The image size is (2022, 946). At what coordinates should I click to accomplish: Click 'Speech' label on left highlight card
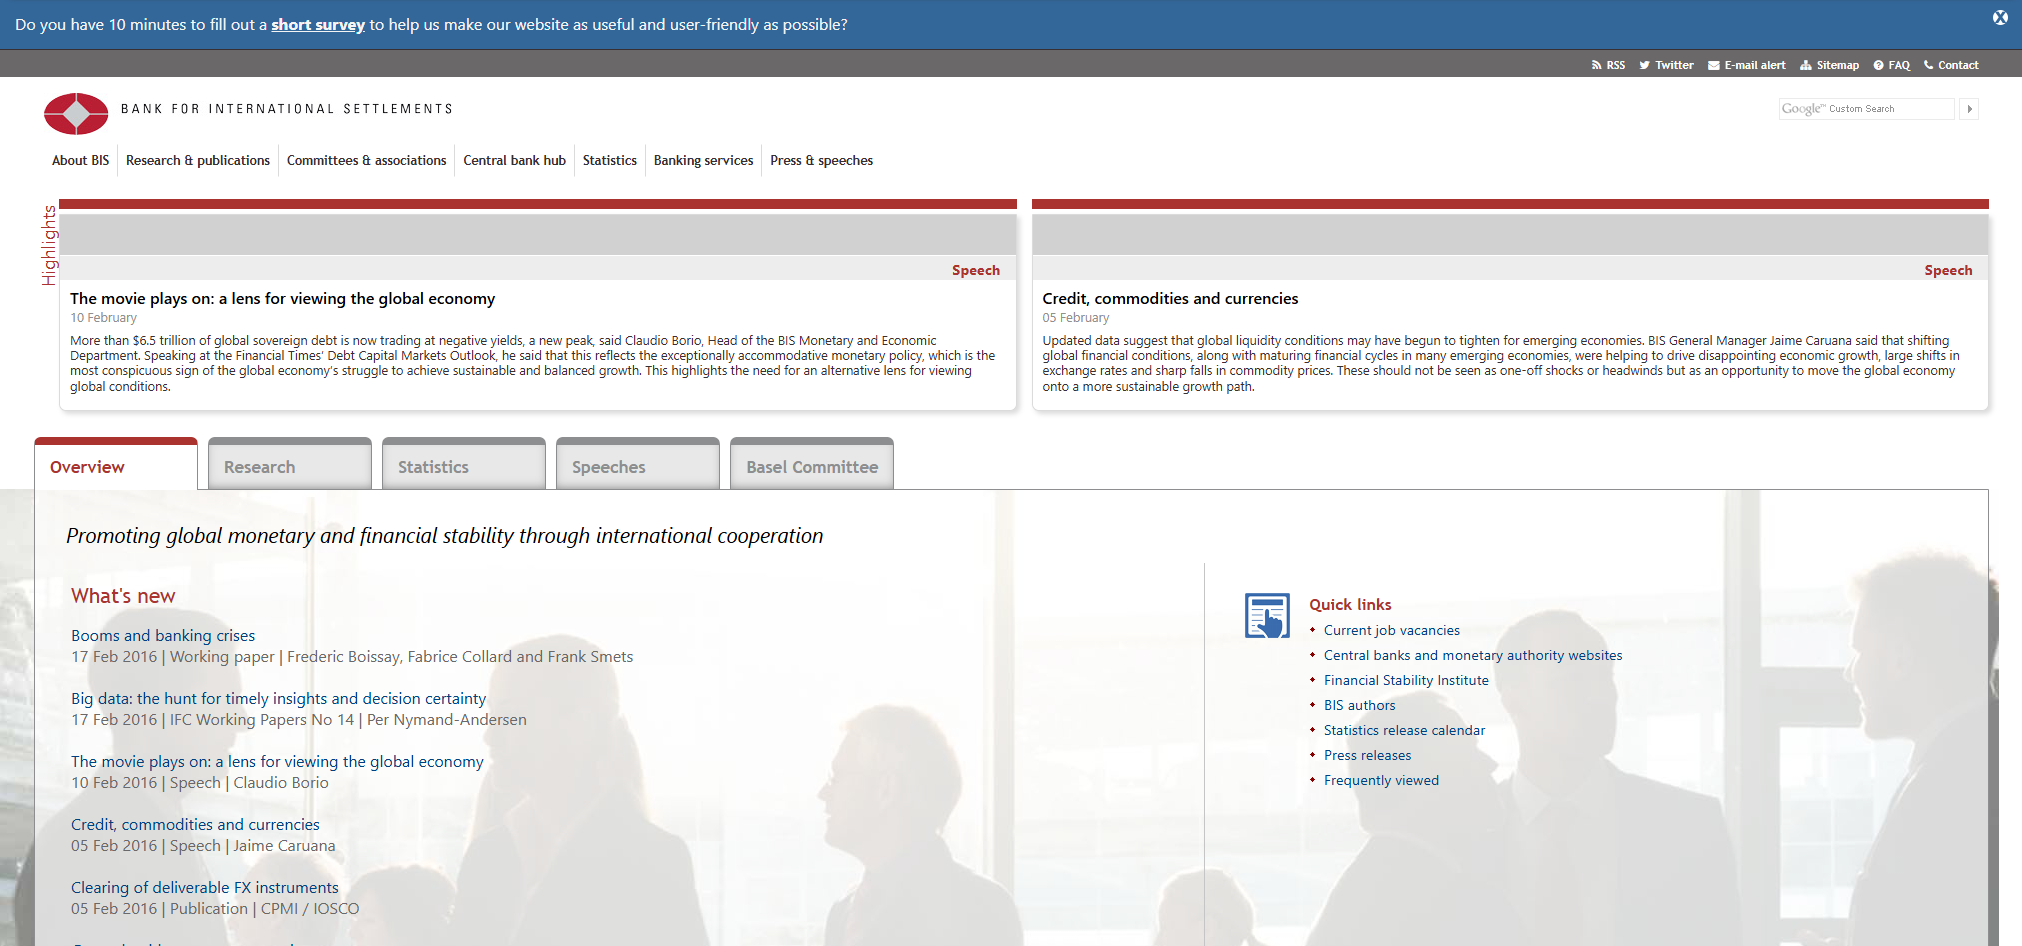[x=976, y=270]
